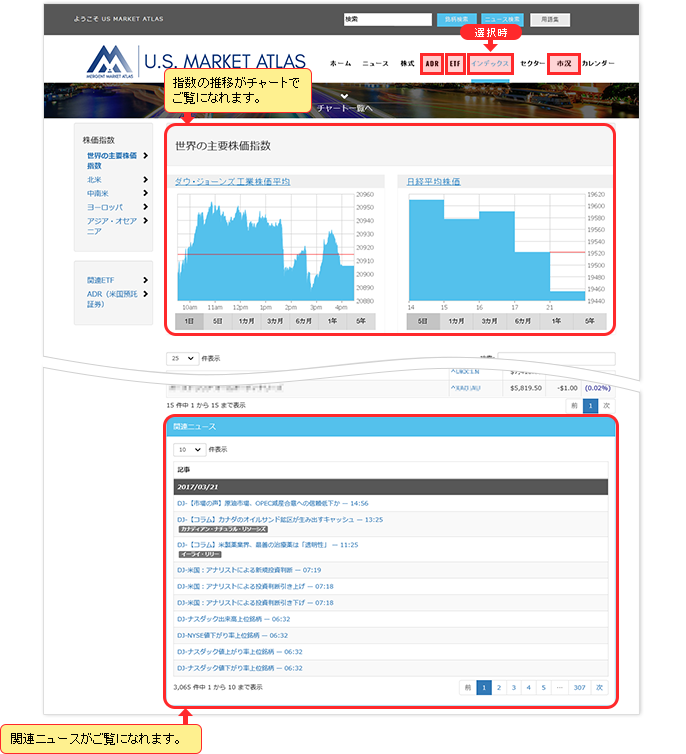Select 1カ月 range on Dow Jones chart
The image size is (686, 754).
click(x=247, y=321)
